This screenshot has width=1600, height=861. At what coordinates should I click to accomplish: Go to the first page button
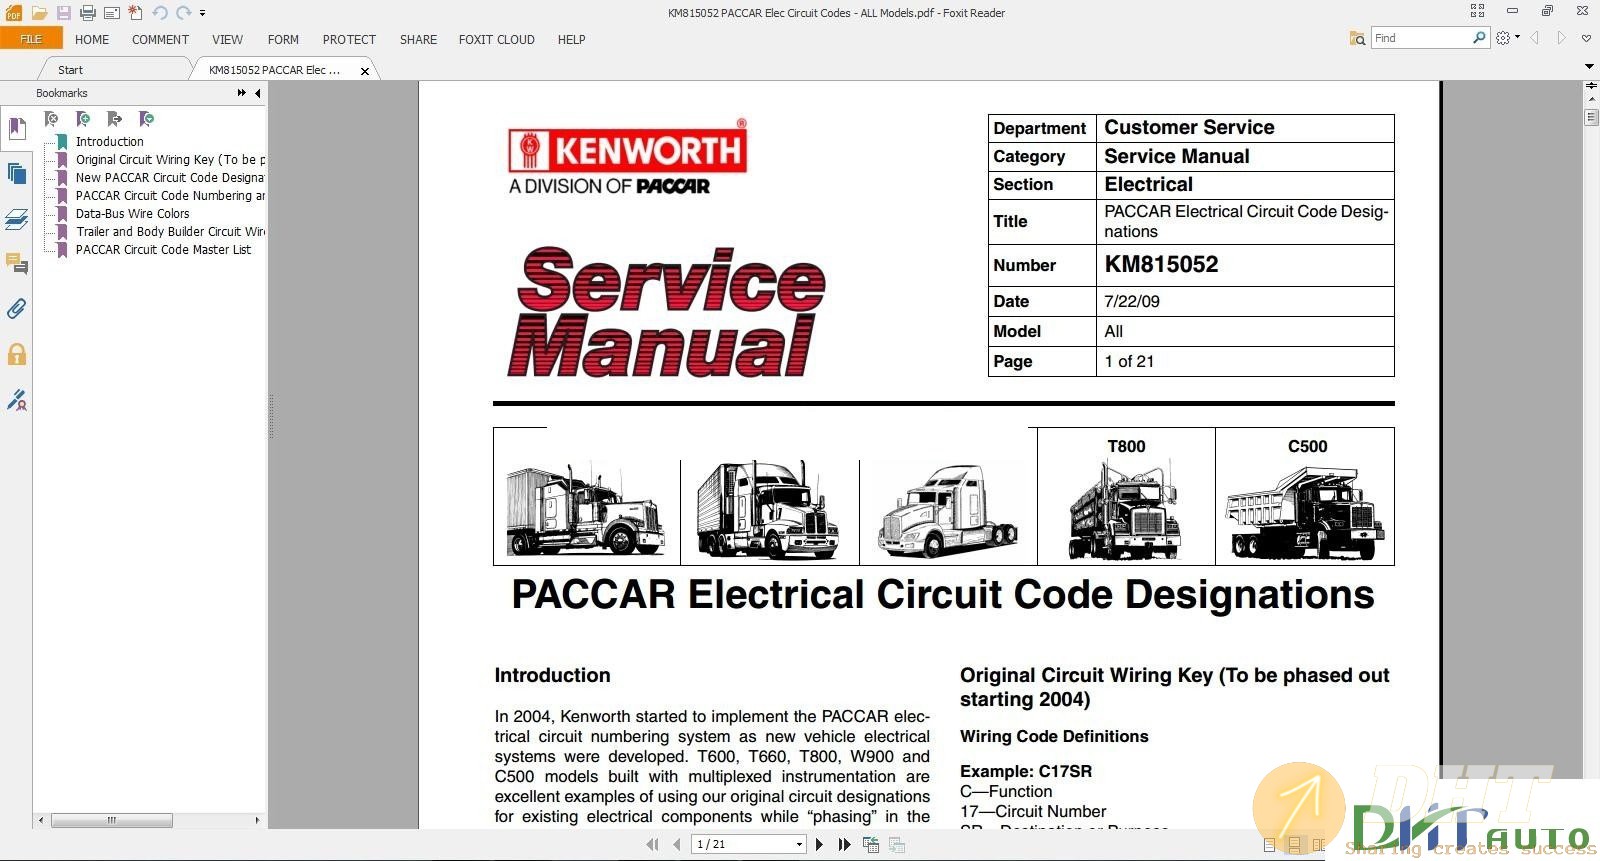pos(652,845)
